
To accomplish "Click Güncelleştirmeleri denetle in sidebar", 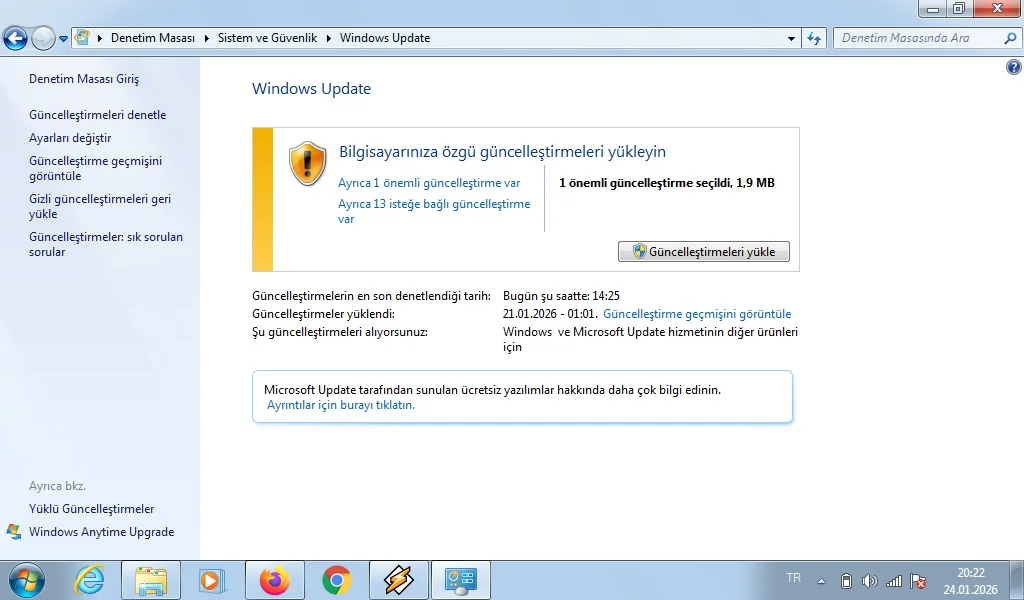I will tap(97, 115).
